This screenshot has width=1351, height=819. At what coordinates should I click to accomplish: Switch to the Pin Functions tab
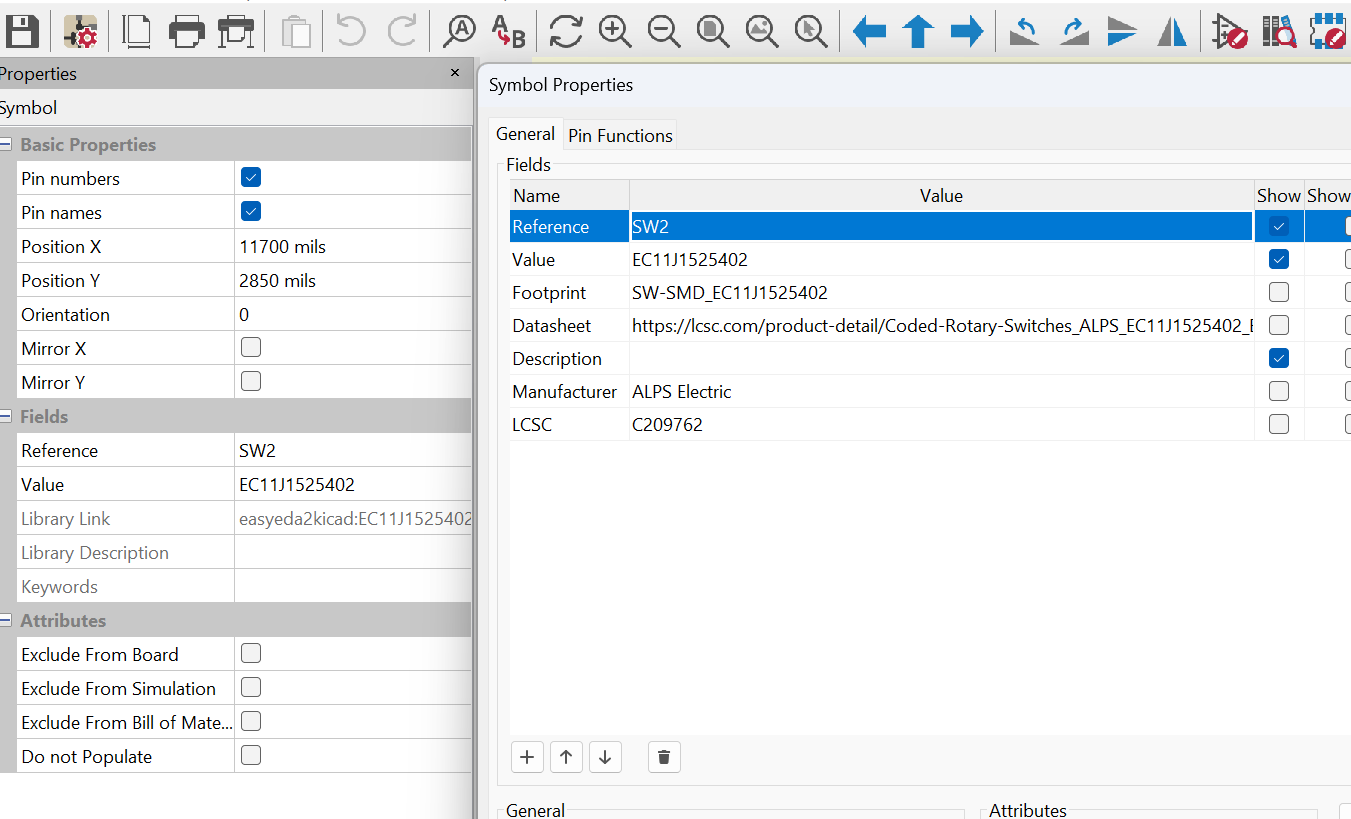620,135
